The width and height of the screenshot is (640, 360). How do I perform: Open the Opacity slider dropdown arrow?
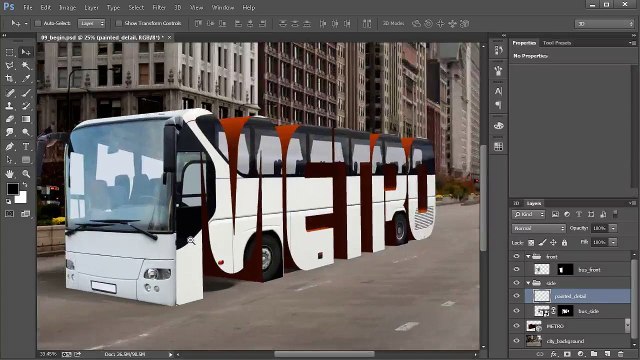pyautogui.click(x=613, y=228)
